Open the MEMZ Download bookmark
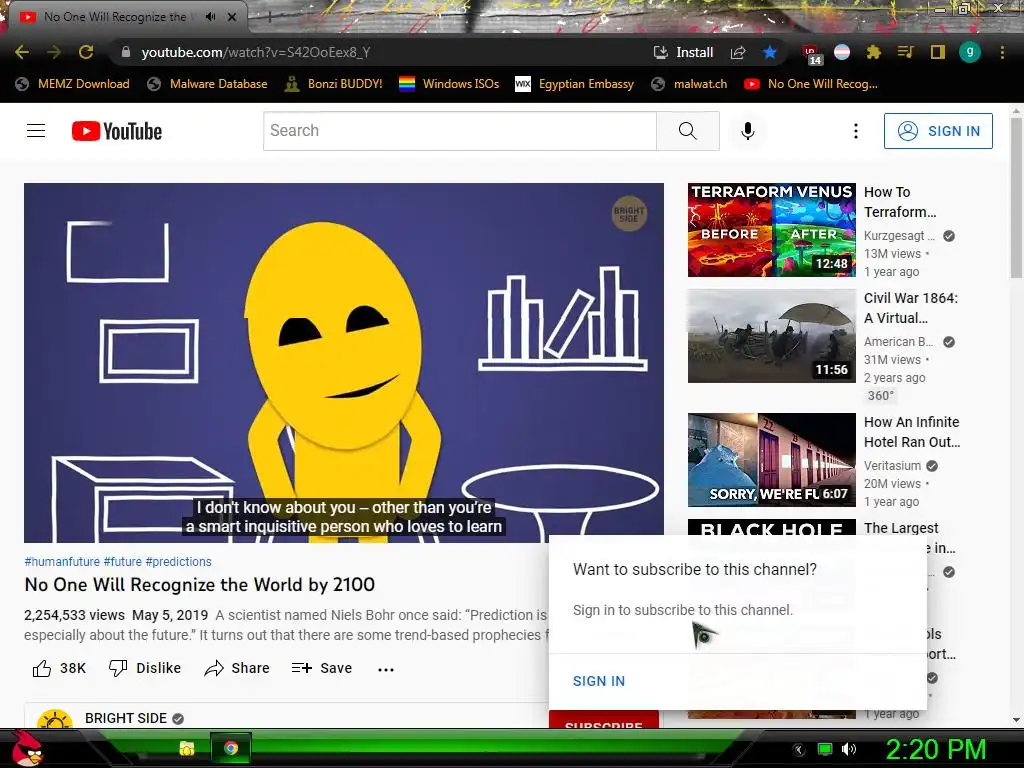The height and width of the screenshot is (768, 1024). click(x=72, y=84)
